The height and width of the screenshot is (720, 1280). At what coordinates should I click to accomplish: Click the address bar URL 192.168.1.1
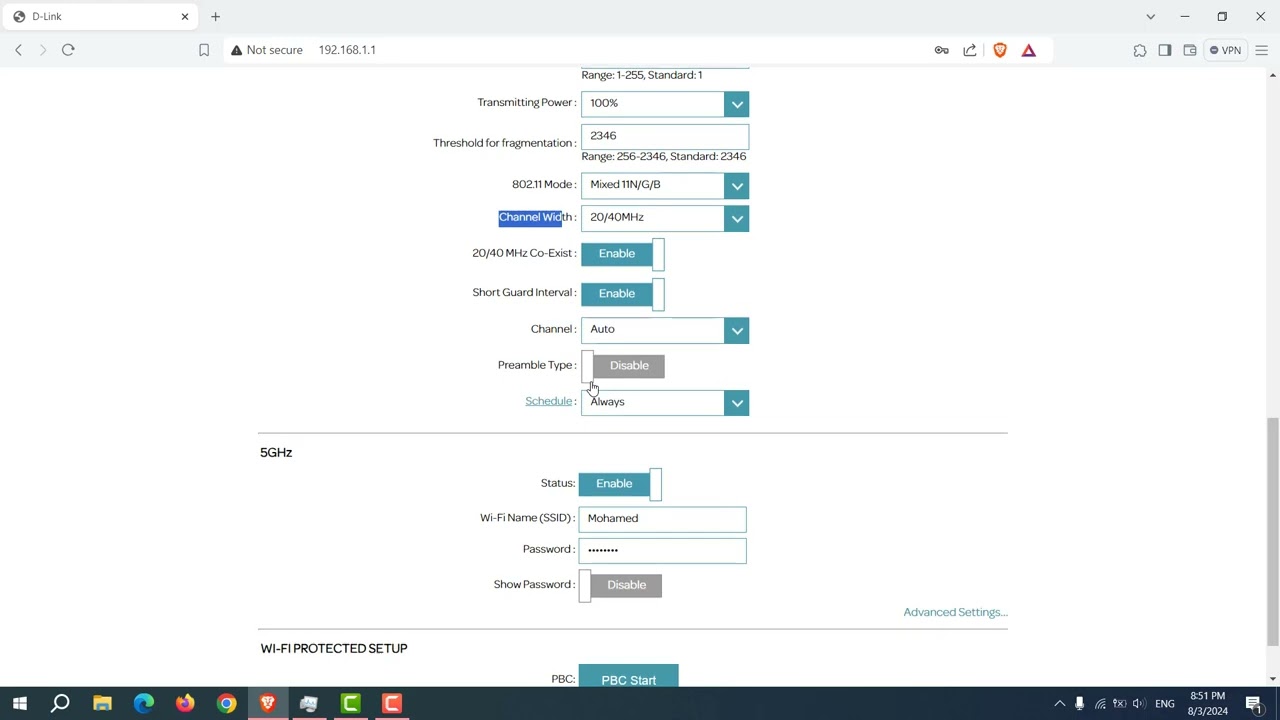tap(347, 50)
